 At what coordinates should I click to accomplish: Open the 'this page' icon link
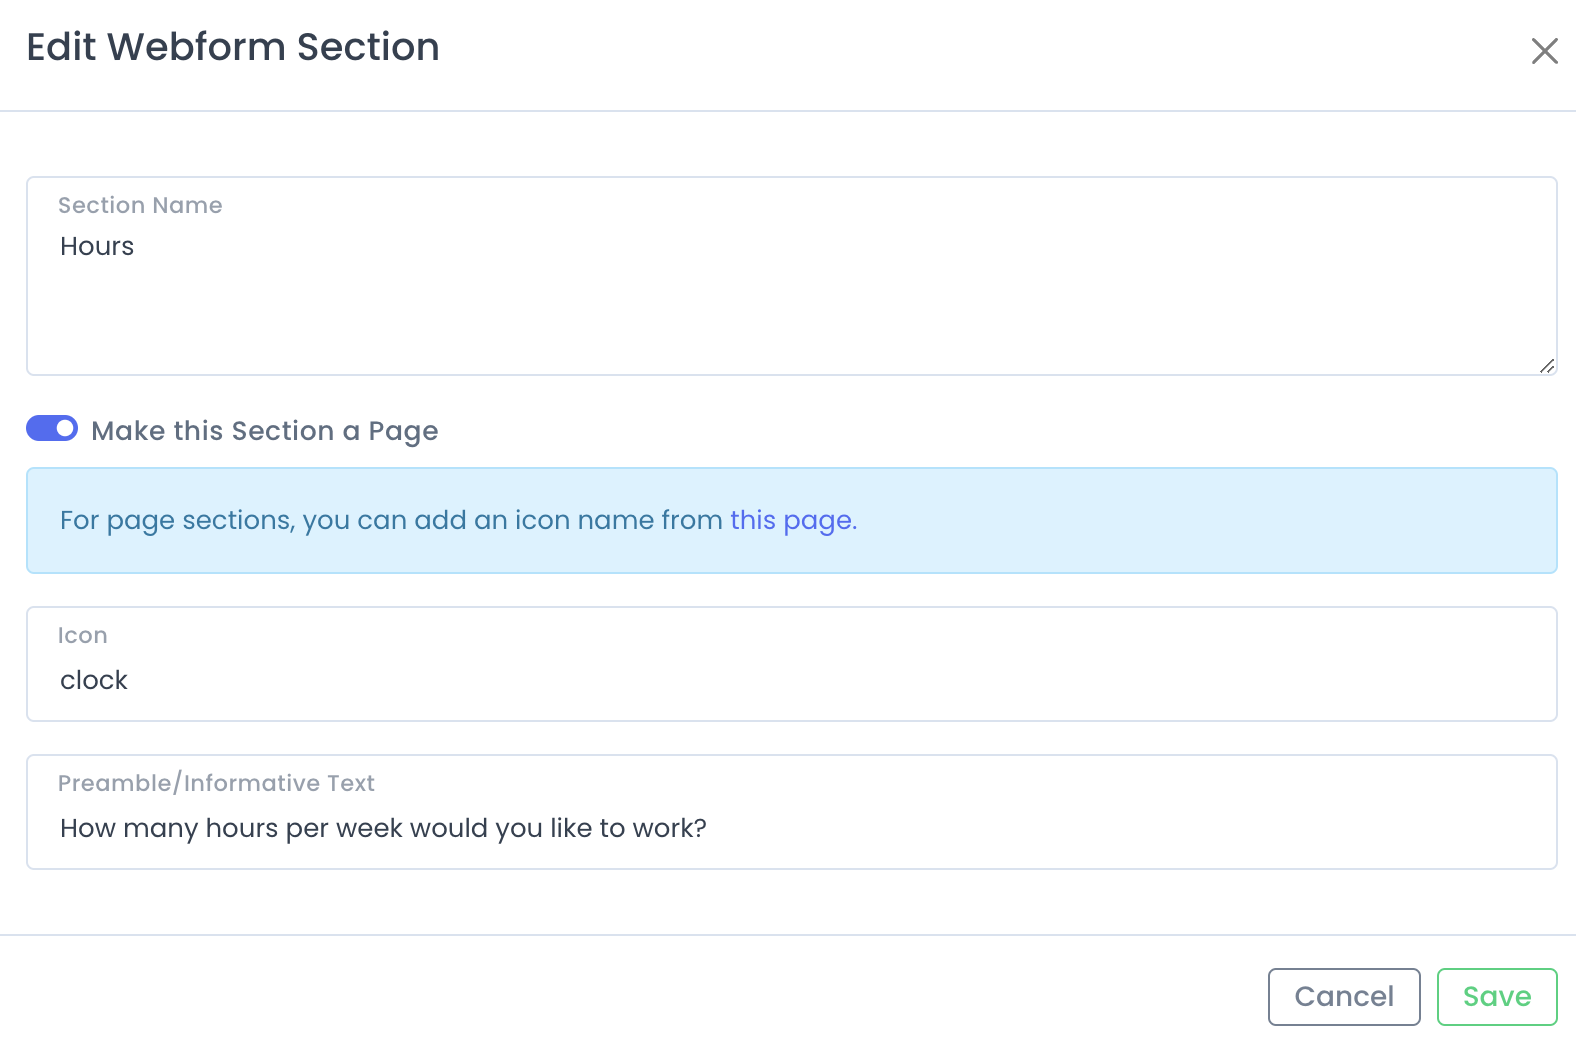(x=793, y=520)
